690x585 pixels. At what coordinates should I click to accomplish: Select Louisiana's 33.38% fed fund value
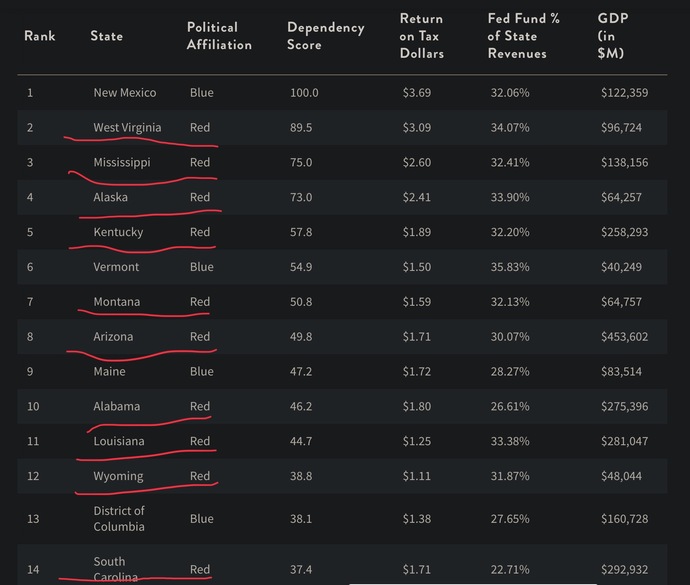click(510, 441)
